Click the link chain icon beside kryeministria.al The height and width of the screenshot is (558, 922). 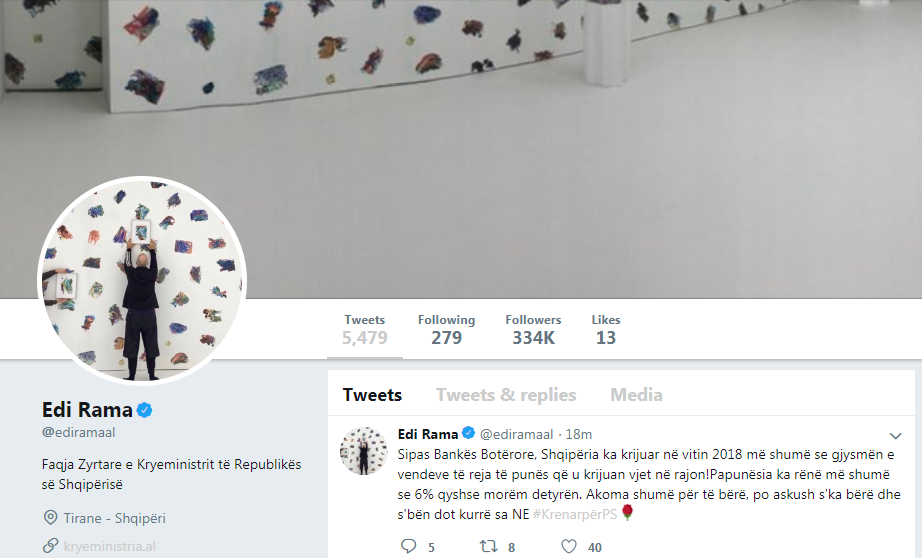click(x=51, y=546)
